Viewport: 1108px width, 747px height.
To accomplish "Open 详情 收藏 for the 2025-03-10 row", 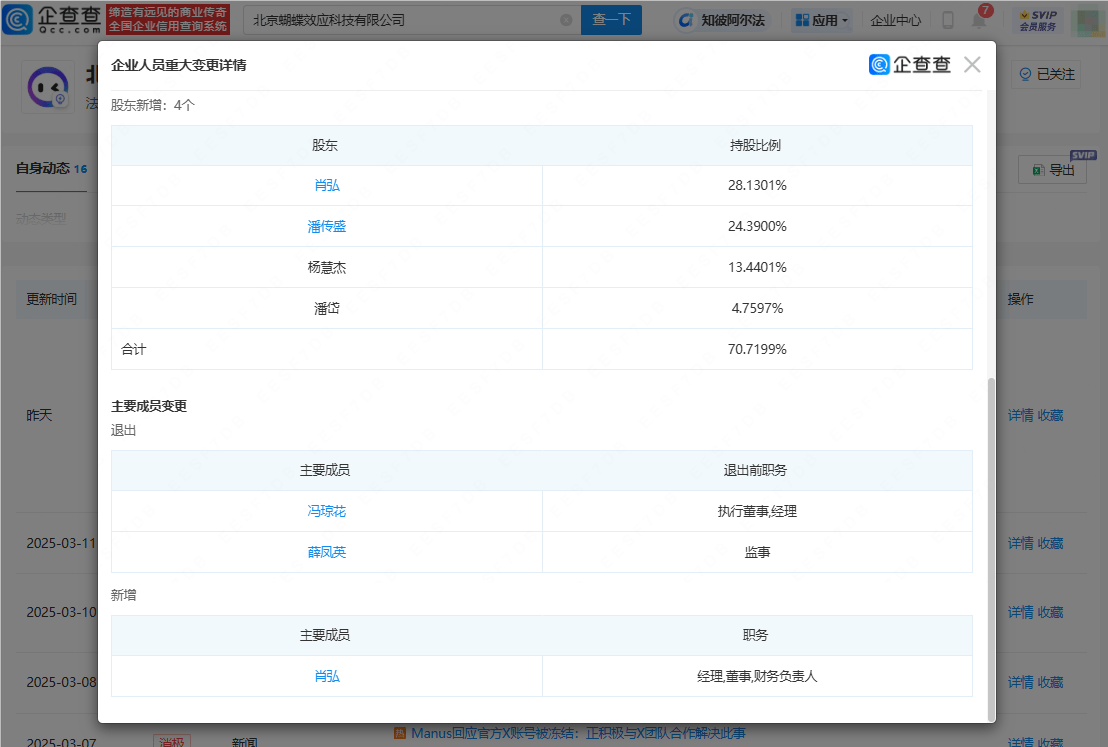I will (x=1035, y=612).
